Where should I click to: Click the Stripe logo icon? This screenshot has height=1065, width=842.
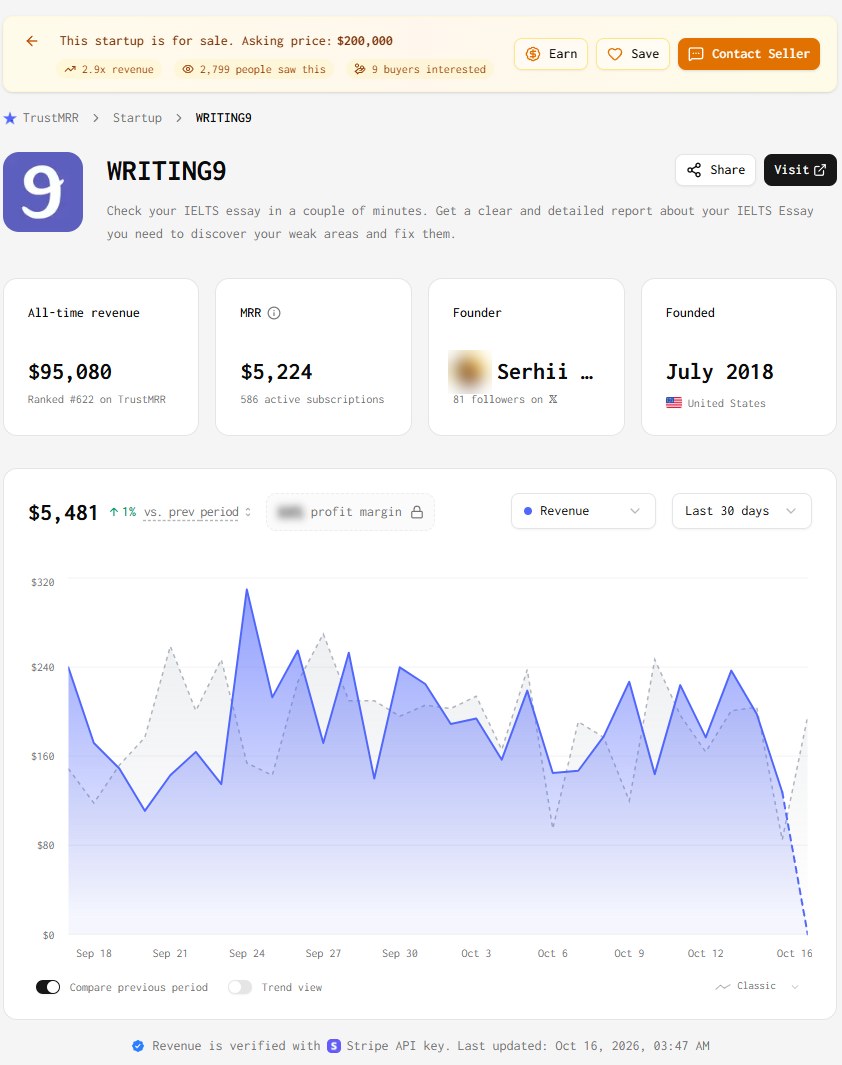333,1046
